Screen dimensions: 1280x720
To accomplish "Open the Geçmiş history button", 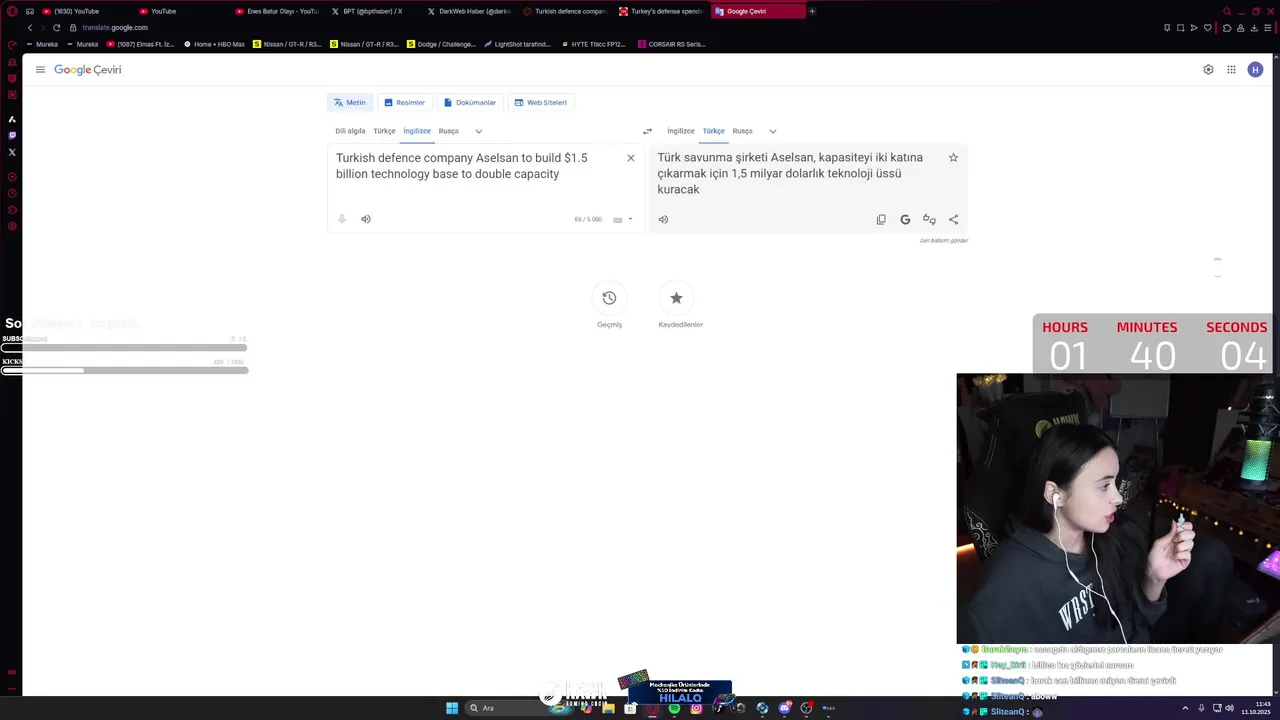I will (x=609, y=298).
